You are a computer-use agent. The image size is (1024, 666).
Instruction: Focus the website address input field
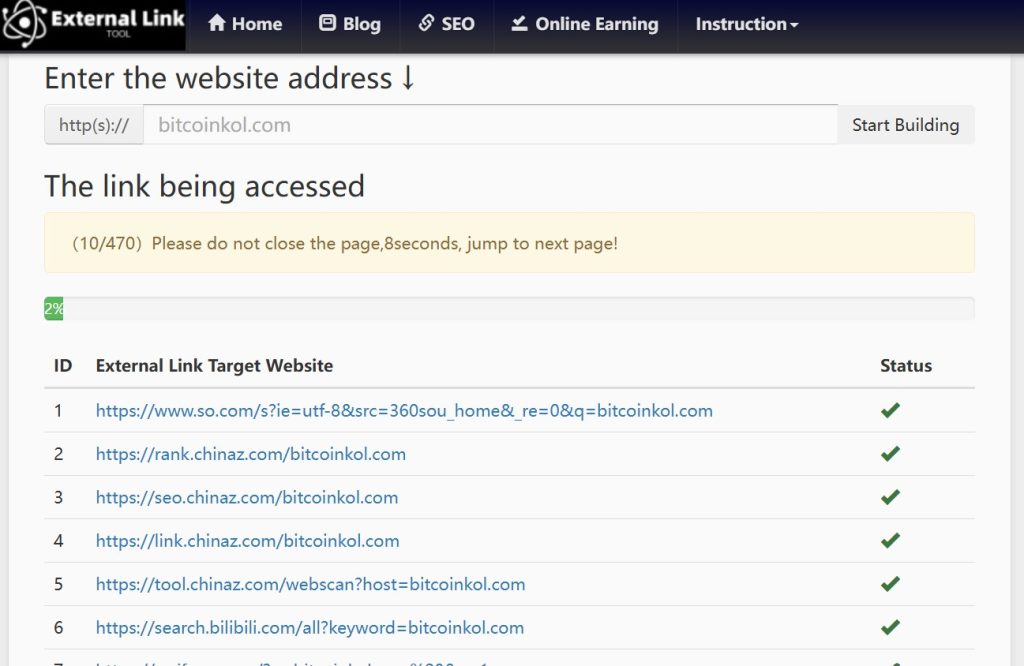pos(490,125)
